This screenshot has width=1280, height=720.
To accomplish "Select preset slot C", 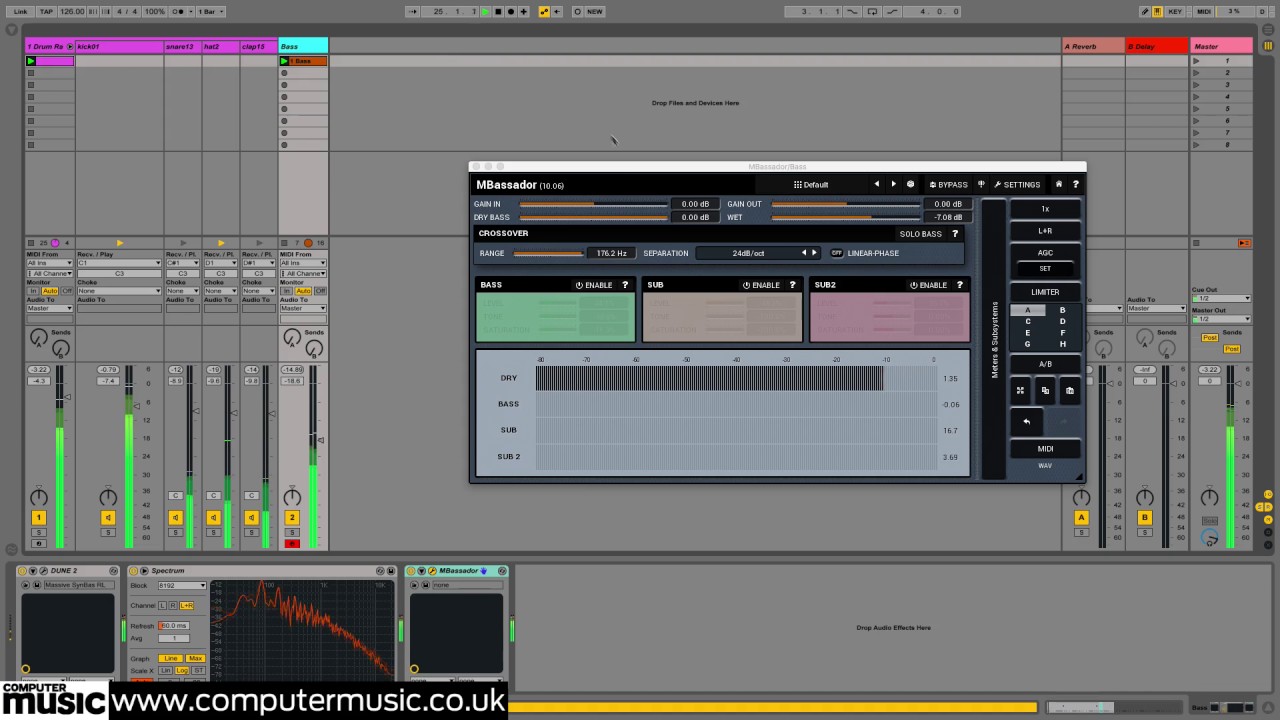I will (x=1027, y=322).
